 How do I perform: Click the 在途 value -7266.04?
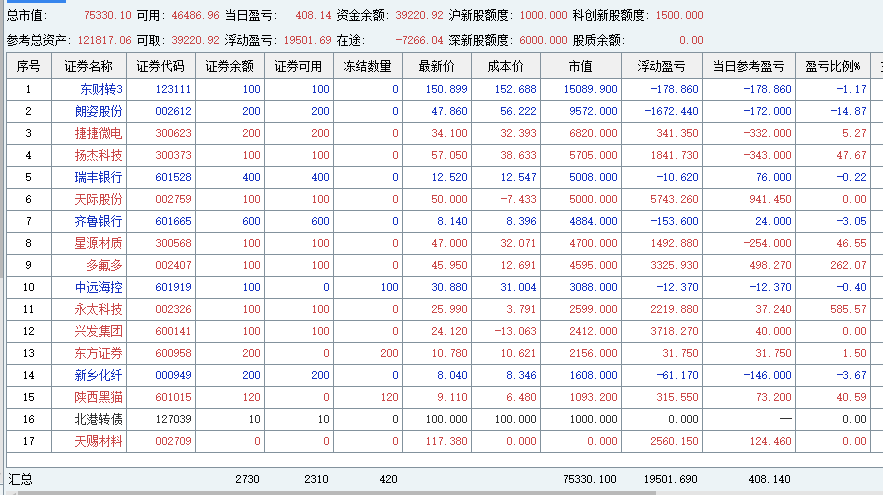419,40
